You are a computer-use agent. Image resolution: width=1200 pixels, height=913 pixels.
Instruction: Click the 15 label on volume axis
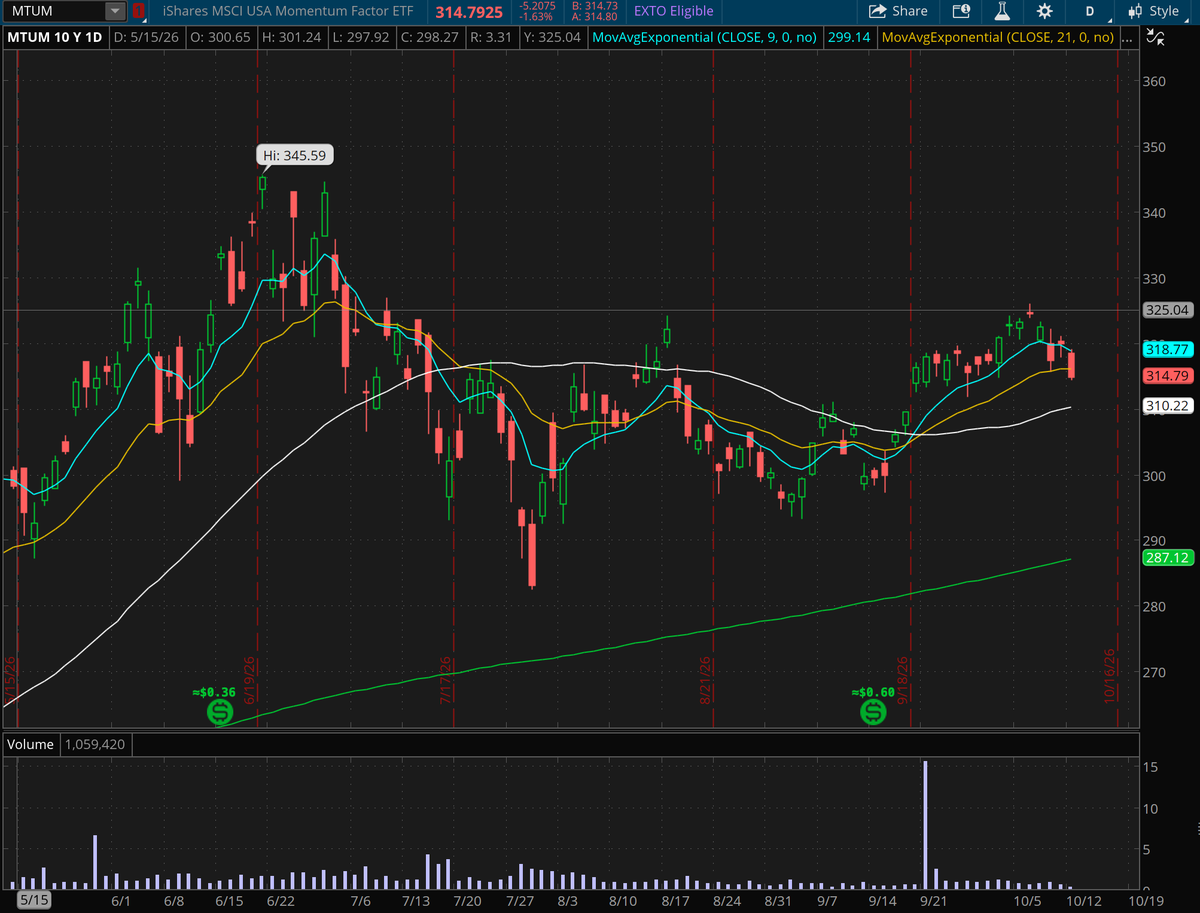pyautogui.click(x=1151, y=767)
